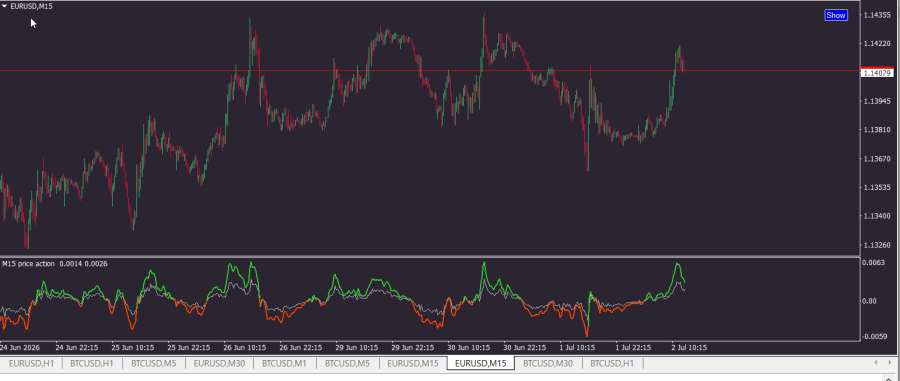Select the EURUSD,M30 chart tab
The width and height of the screenshot is (900, 381).
point(218,363)
